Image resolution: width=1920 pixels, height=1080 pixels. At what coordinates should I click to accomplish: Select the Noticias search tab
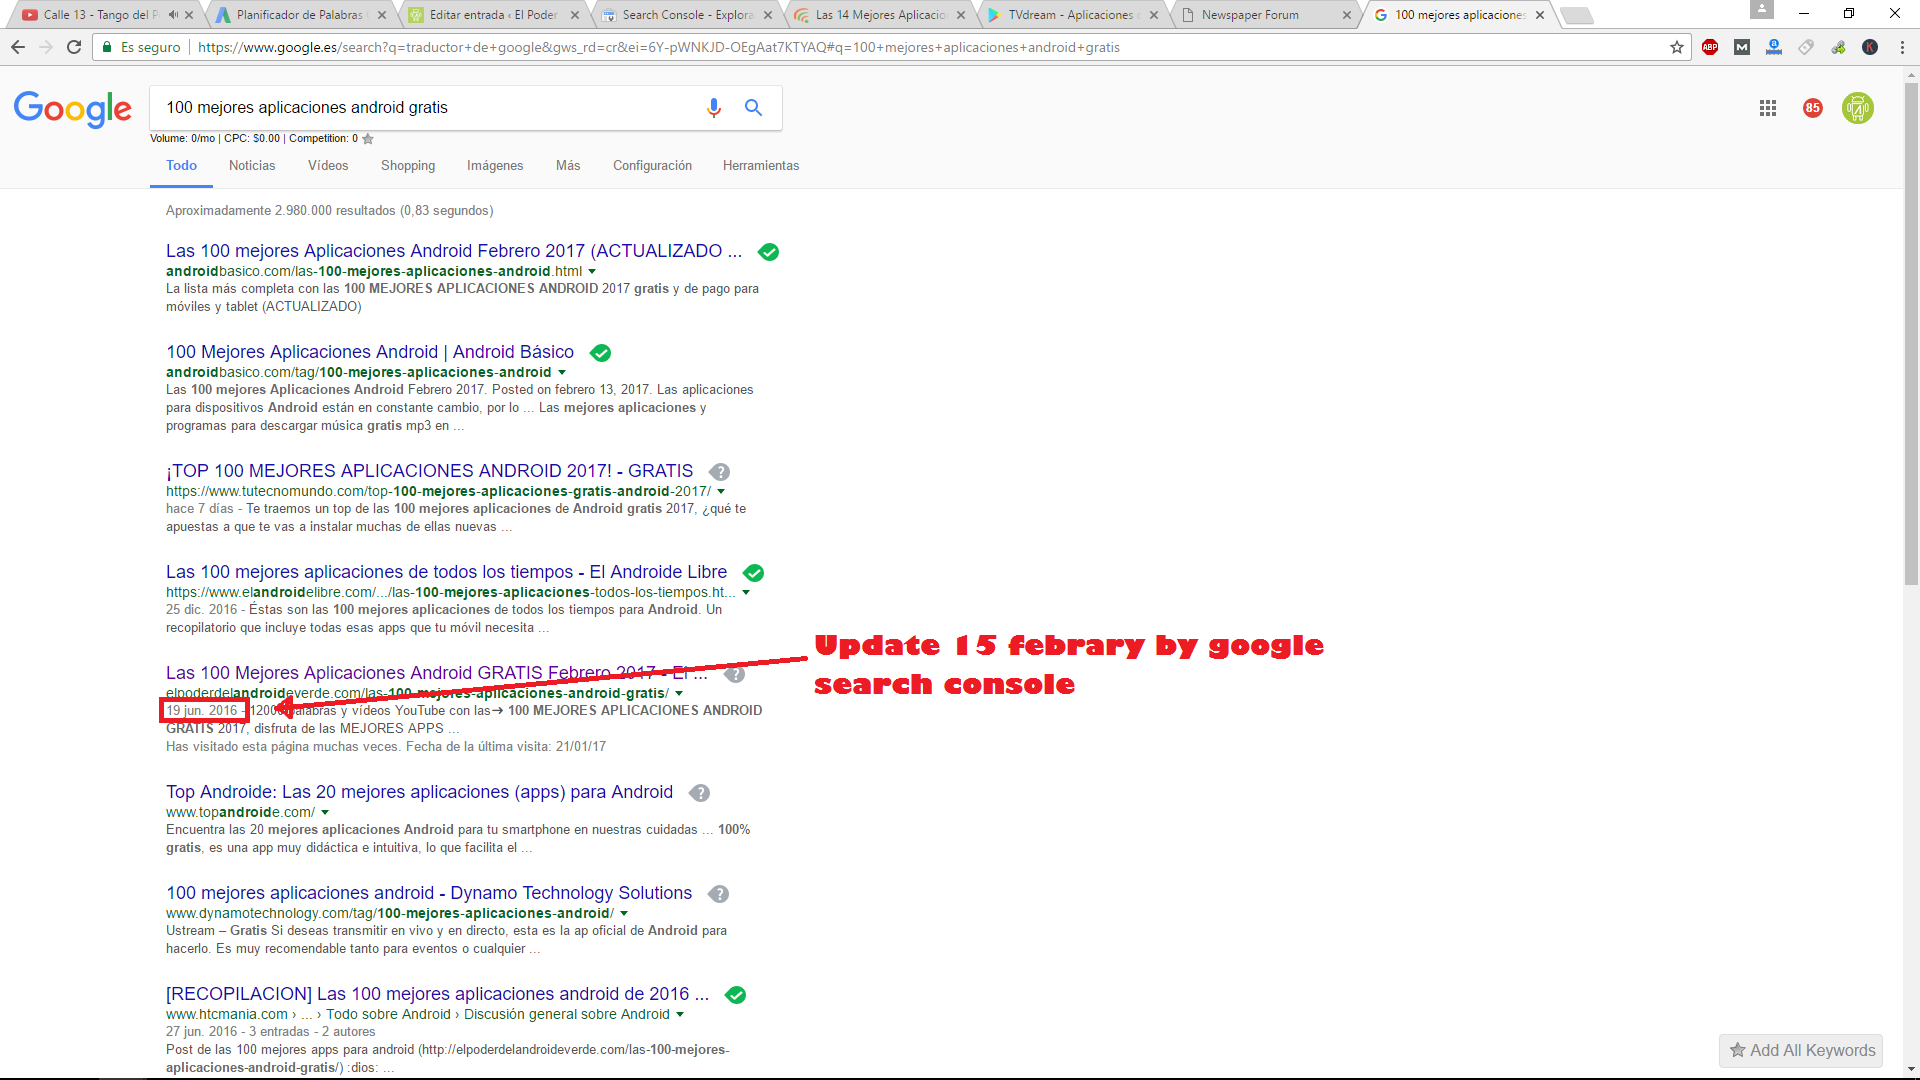252,166
